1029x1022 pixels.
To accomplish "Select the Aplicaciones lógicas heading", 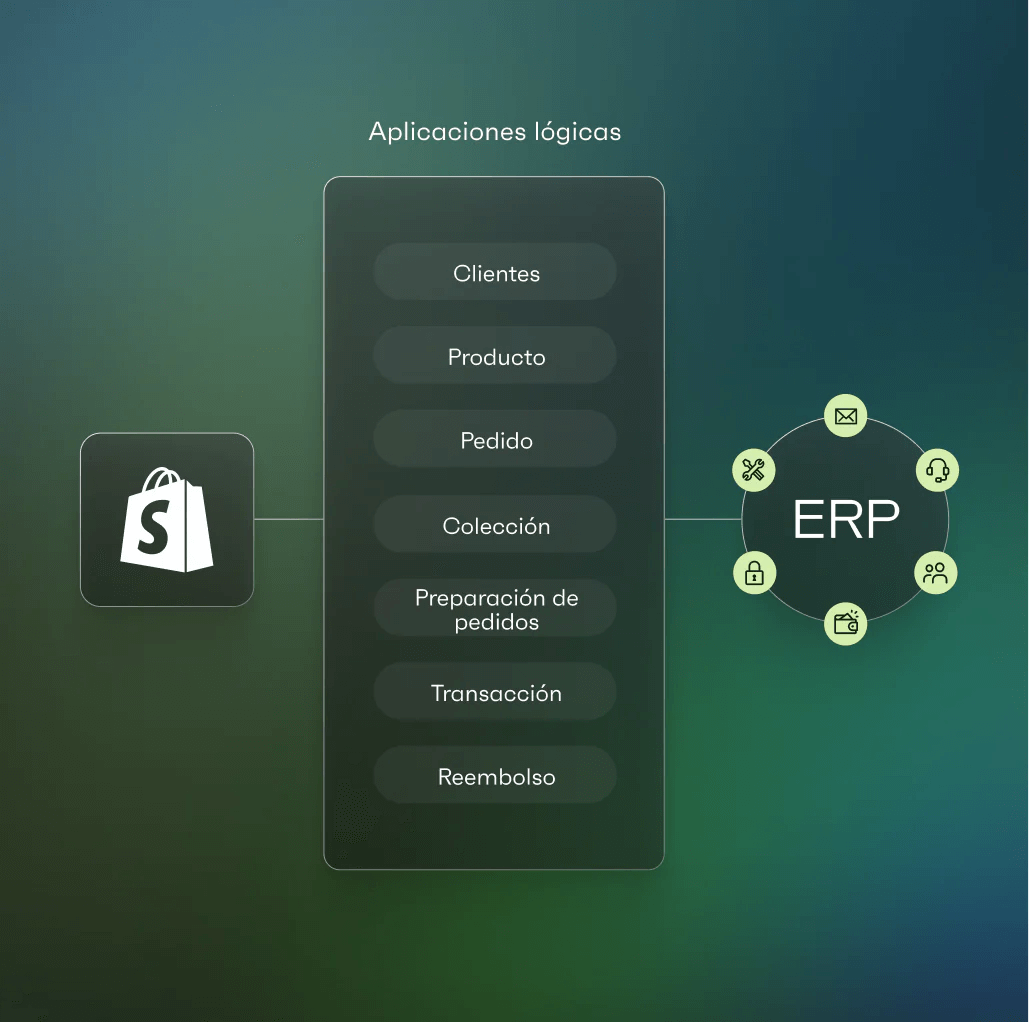I will pos(494,131).
